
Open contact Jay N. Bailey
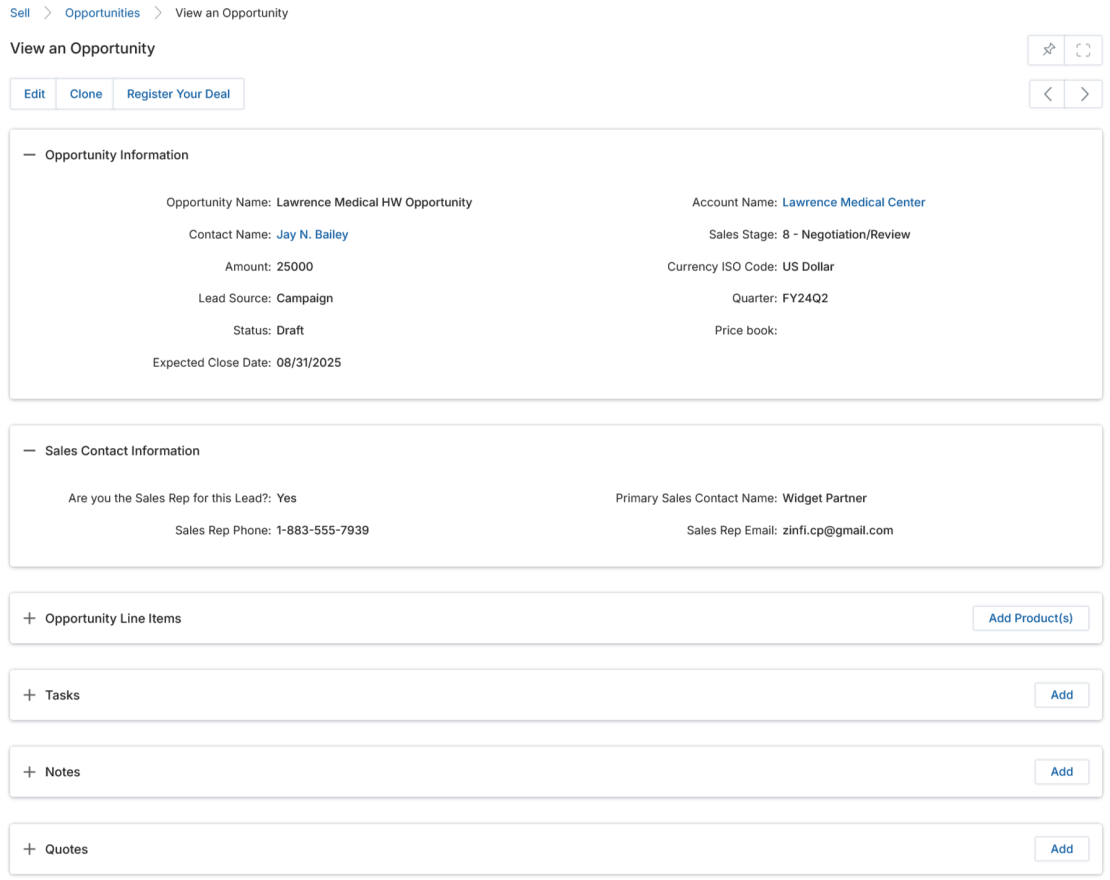point(312,234)
